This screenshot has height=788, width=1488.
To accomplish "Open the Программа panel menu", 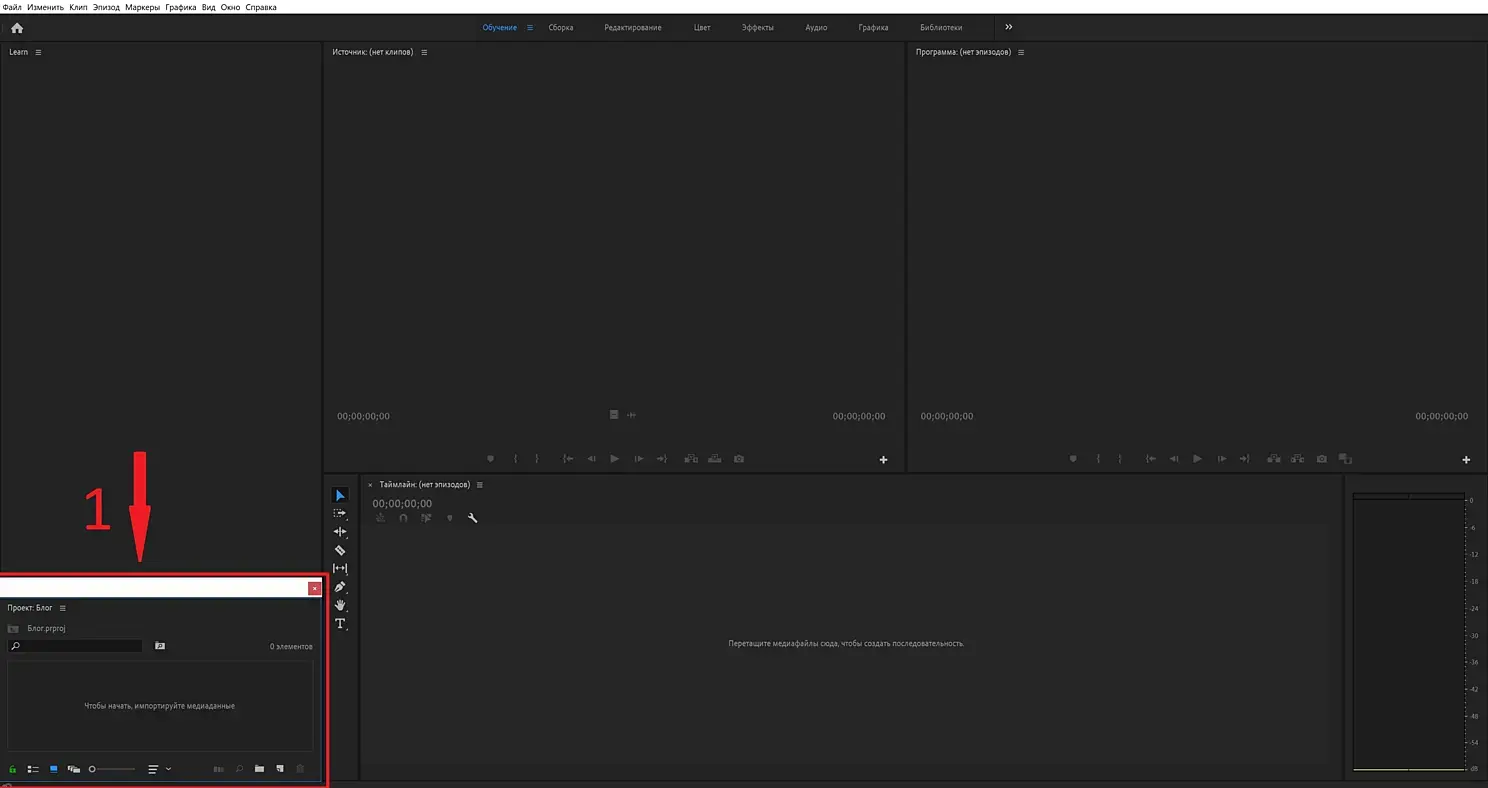I will [x=1021, y=52].
